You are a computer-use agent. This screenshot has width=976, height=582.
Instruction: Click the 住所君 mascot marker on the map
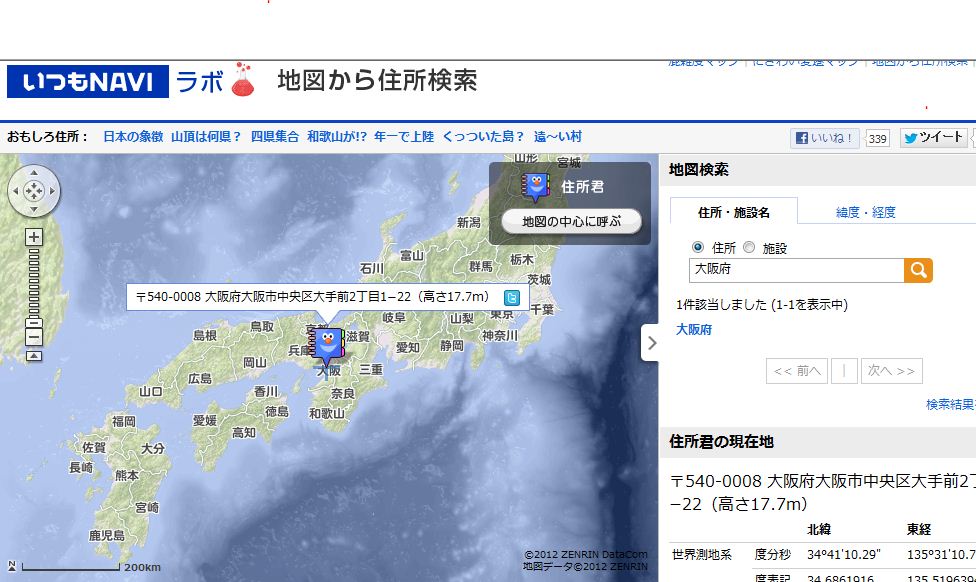coord(326,345)
